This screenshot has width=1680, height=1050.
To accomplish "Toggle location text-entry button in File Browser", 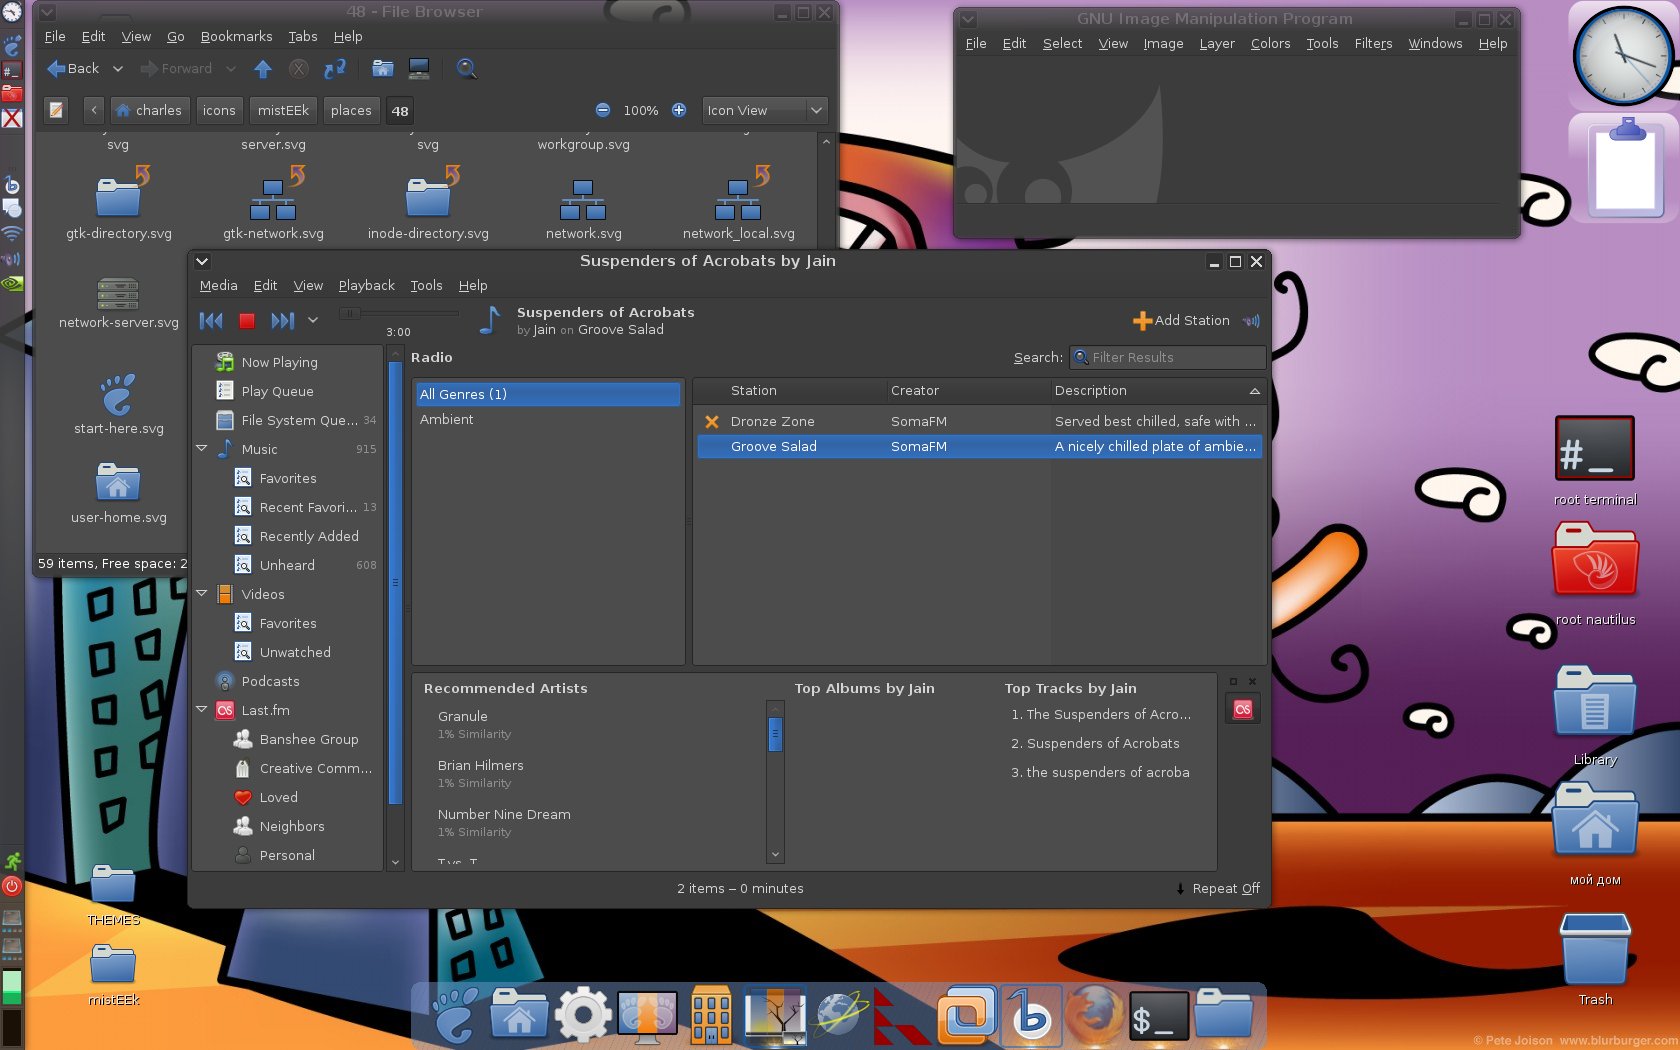I will 57,111.
